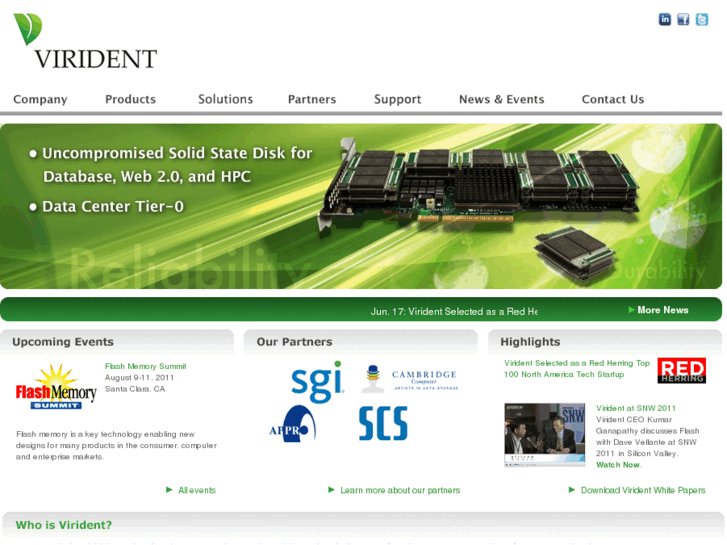727x545 pixels.
Task: Open the SCS partner logo
Action: point(383,423)
